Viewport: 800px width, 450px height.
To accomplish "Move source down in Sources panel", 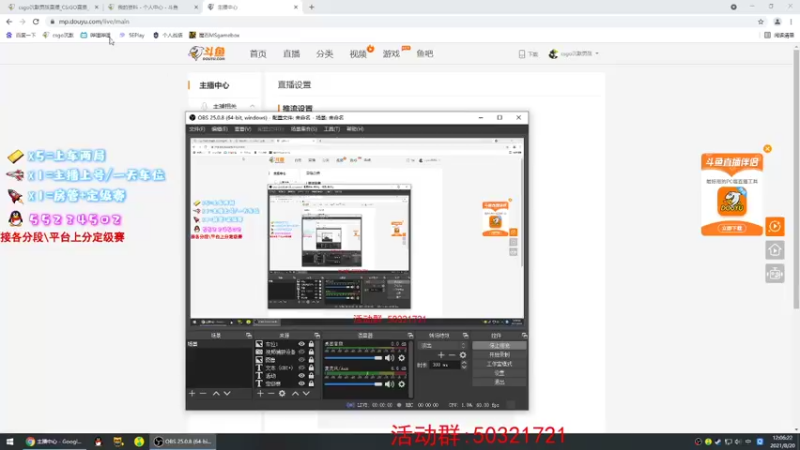I will (306, 393).
